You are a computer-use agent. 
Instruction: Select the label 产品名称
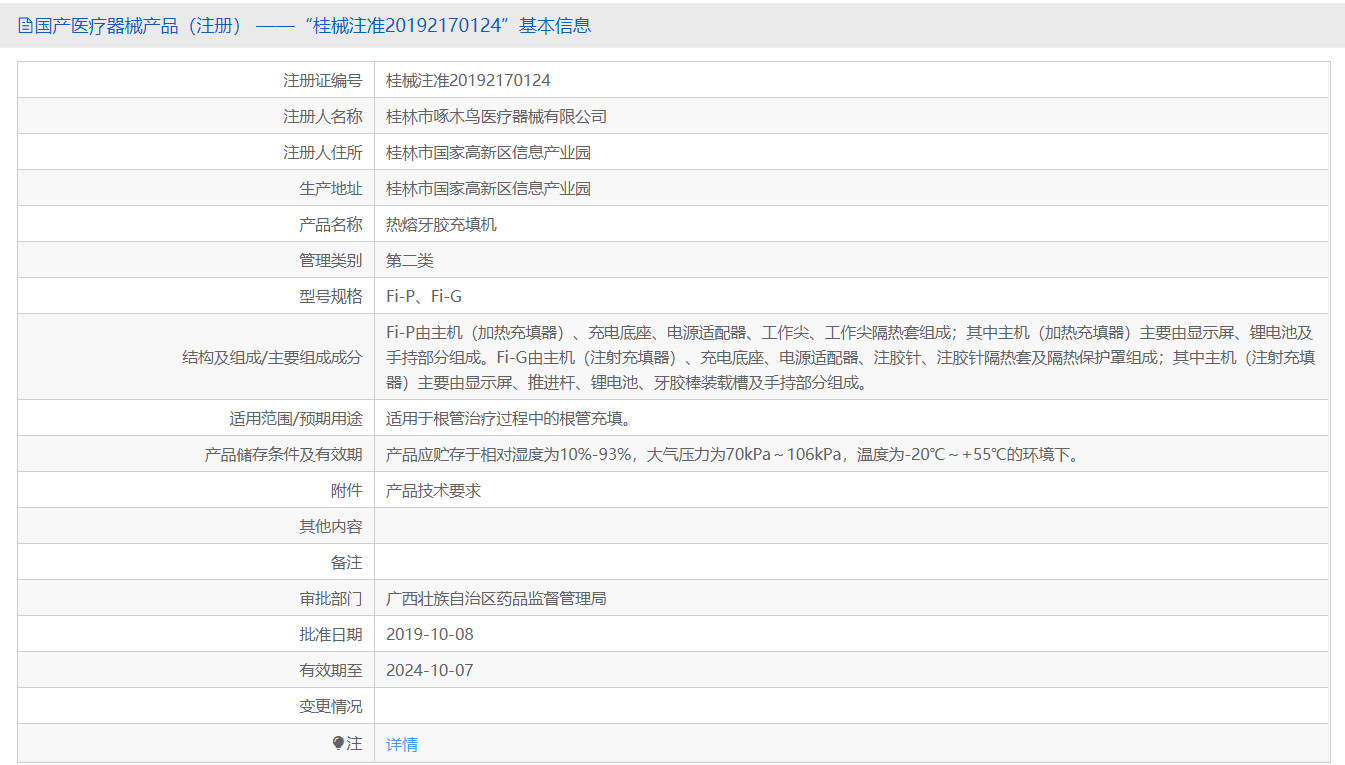[331, 224]
